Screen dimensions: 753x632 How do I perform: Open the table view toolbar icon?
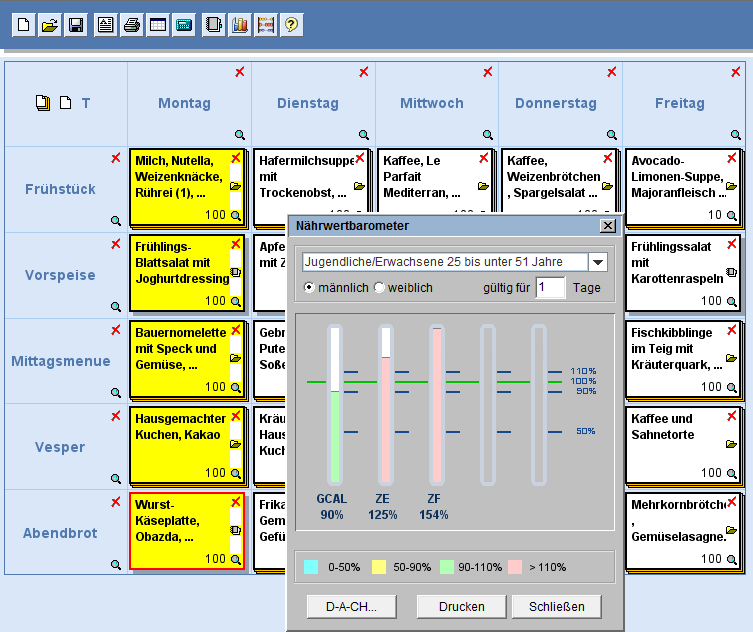pos(157,25)
